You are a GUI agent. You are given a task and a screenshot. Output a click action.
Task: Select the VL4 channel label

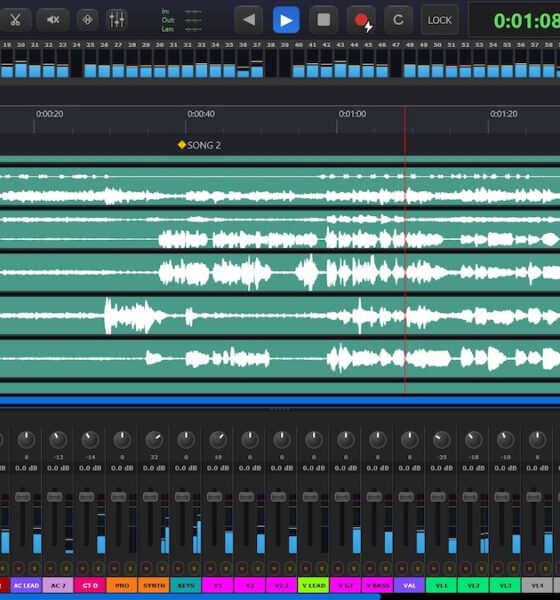[537, 585]
